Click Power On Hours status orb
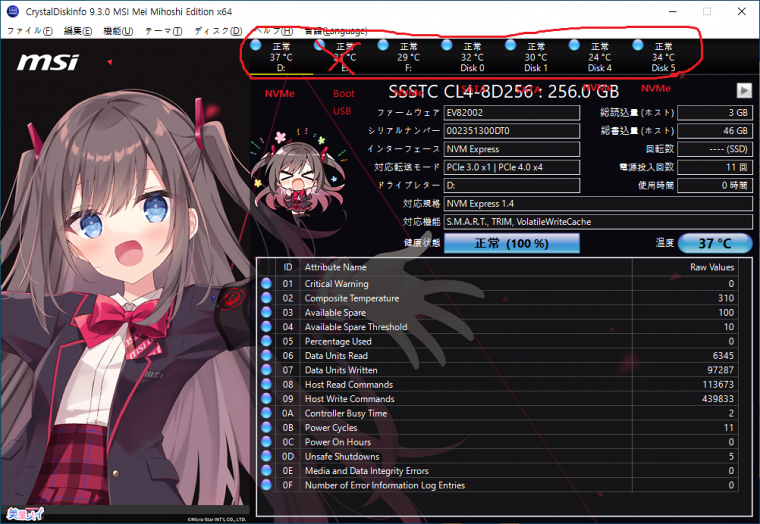The image size is (760, 524). tap(266, 442)
